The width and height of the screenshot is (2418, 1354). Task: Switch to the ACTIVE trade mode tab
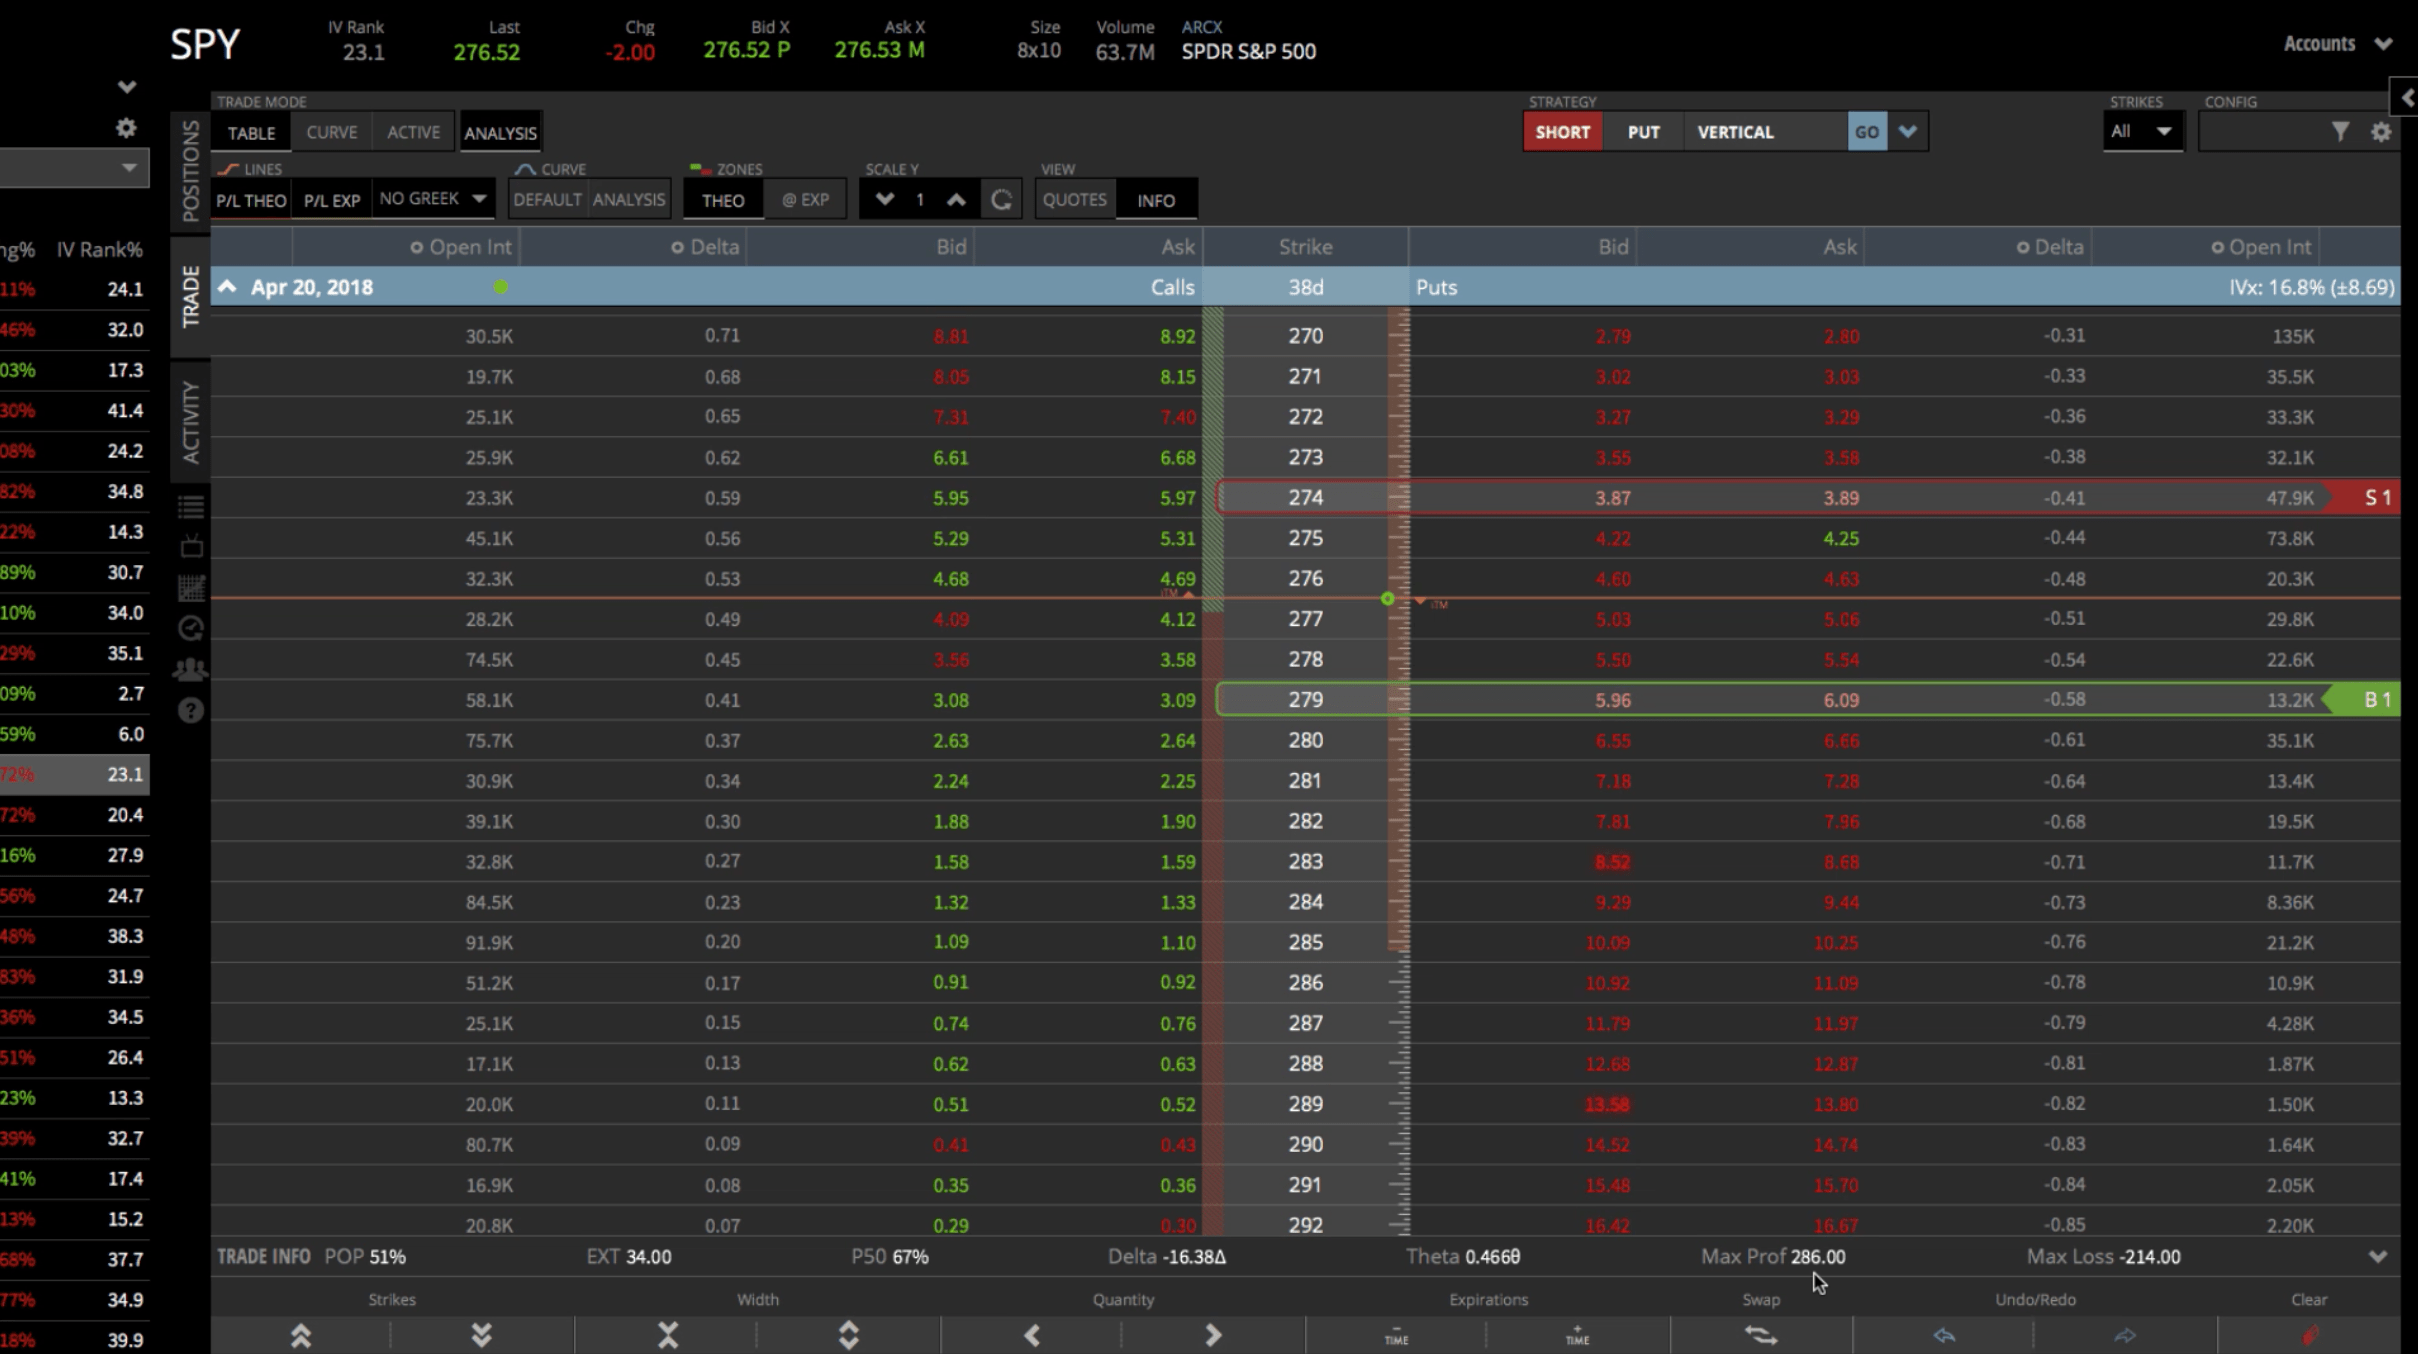413,133
